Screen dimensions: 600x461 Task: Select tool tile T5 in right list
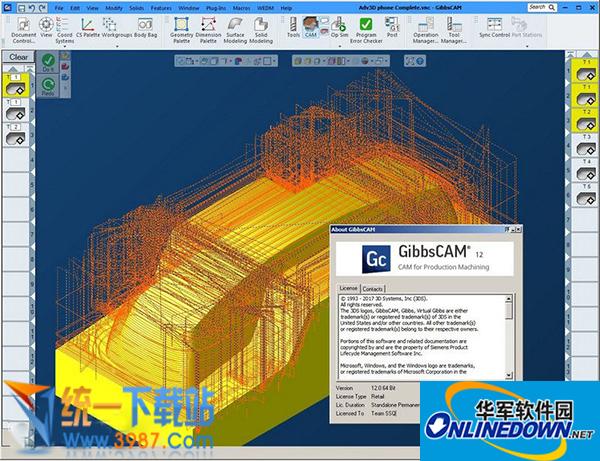tap(585, 195)
